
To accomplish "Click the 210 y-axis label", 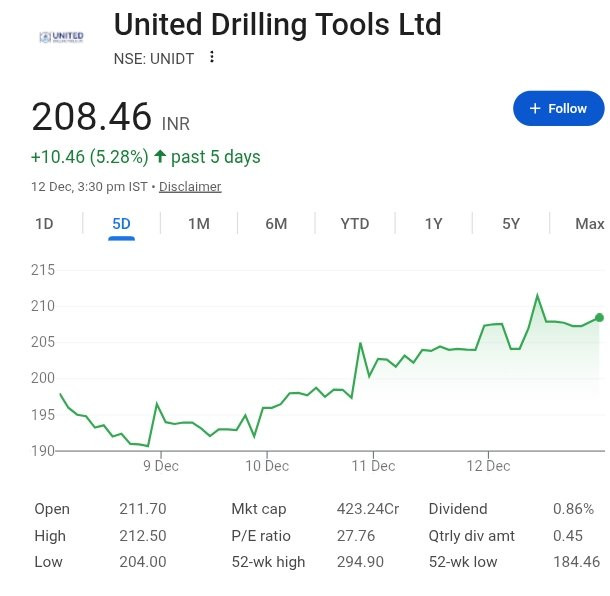I will (43, 306).
